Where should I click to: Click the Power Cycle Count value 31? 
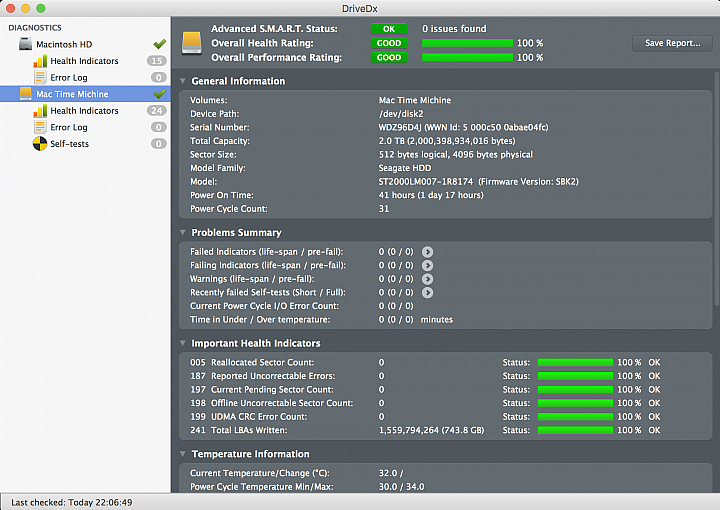[384, 208]
